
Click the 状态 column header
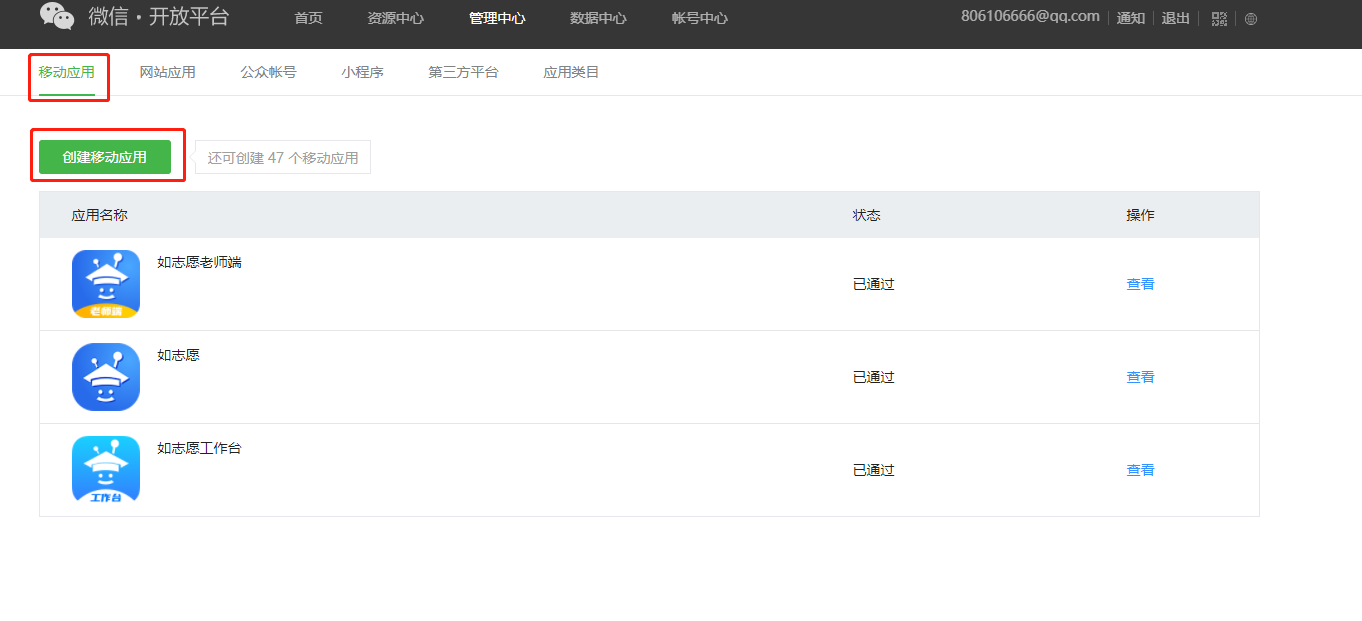point(866,215)
